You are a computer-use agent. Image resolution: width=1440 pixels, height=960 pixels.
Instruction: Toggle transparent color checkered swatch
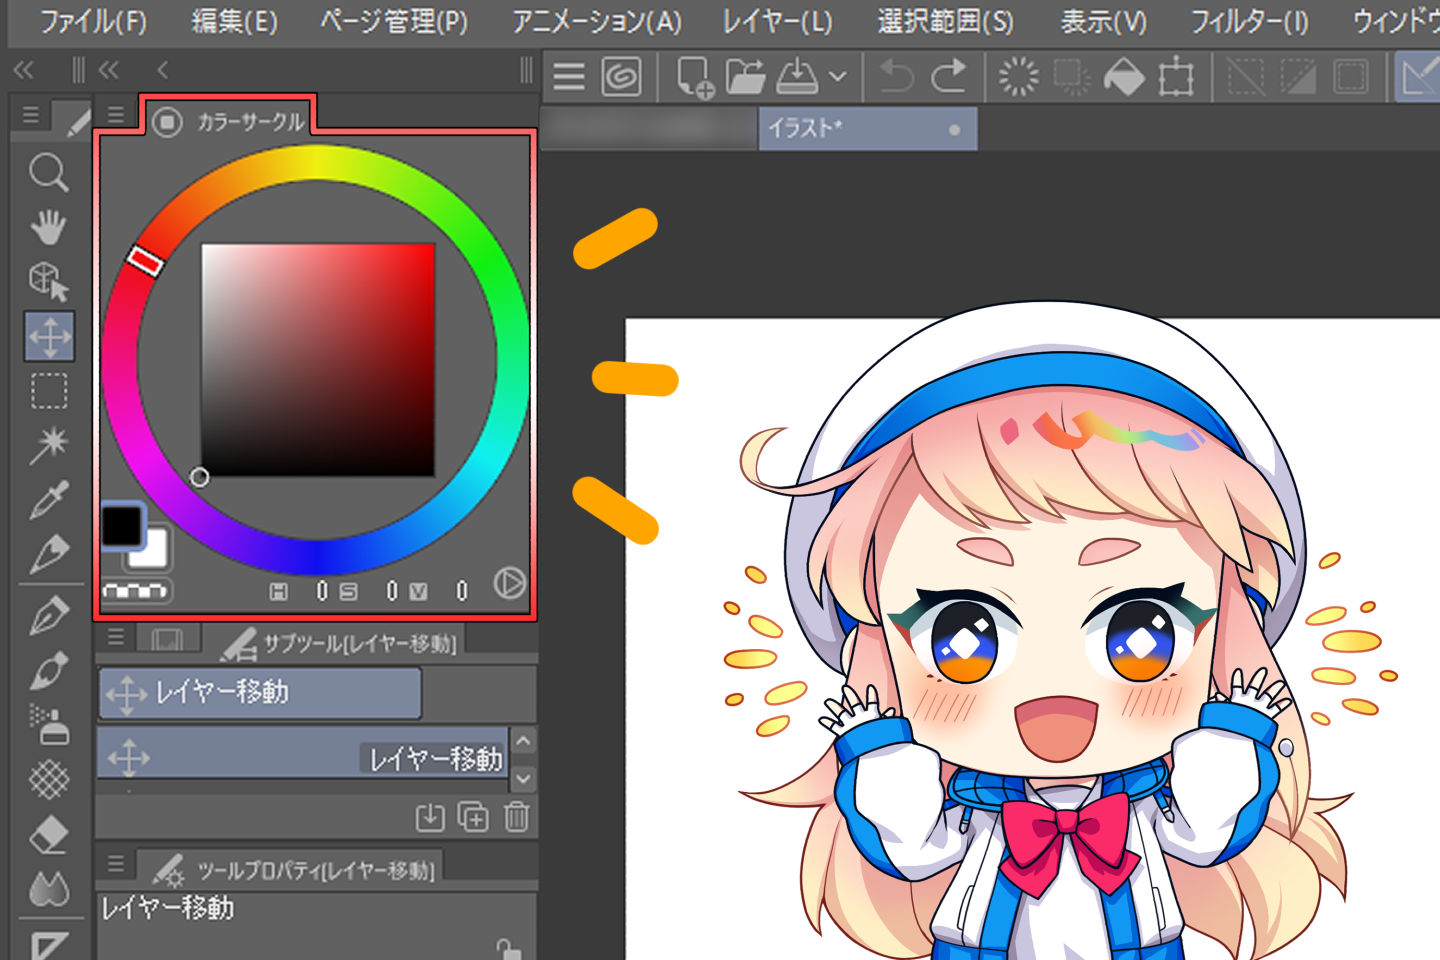(135, 591)
